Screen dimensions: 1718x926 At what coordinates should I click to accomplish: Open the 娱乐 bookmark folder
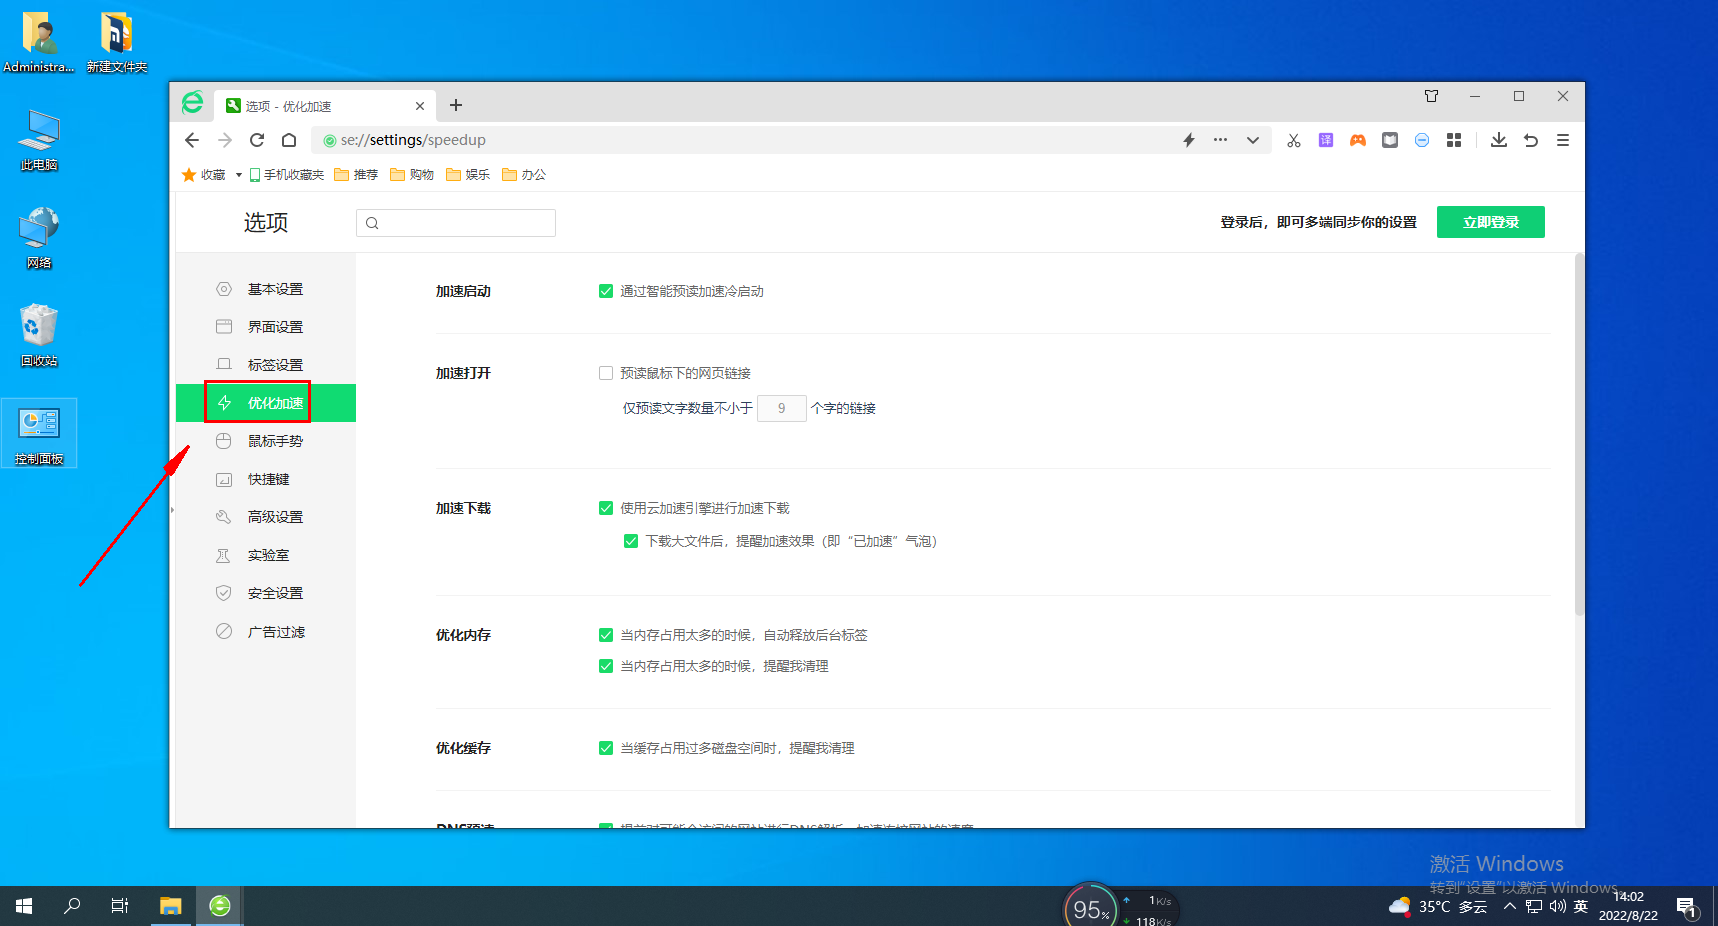tap(468, 175)
